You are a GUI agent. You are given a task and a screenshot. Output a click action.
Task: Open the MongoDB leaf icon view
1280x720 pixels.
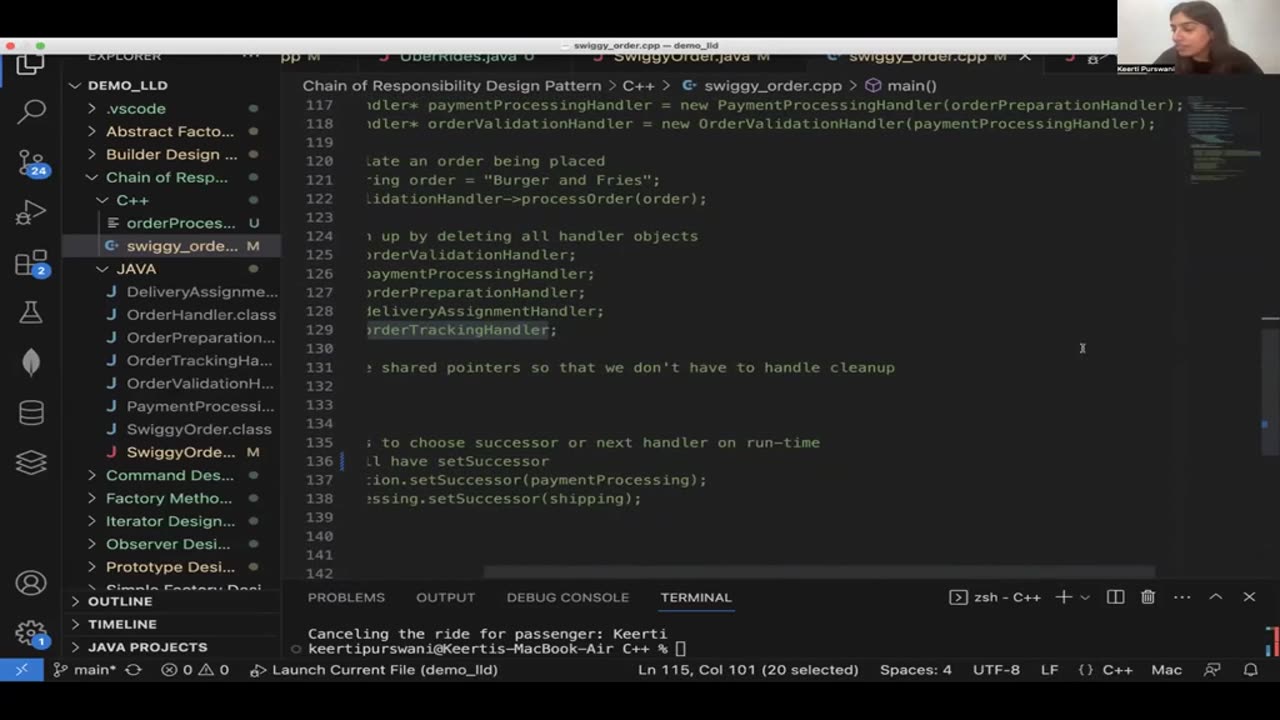coord(31,362)
